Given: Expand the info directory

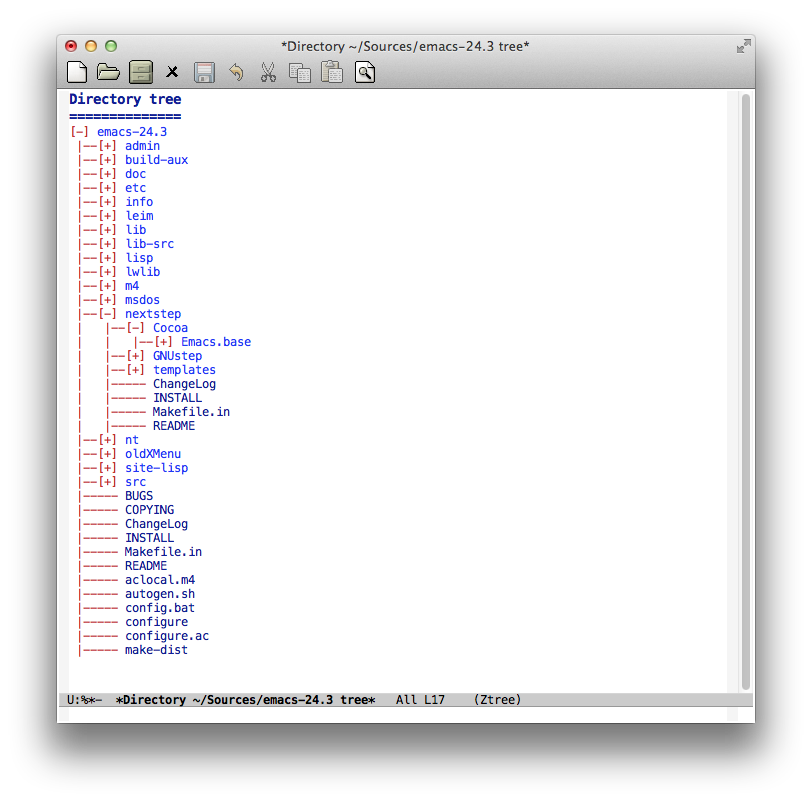Looking at the screenshot, I should [x=107, y=202].
